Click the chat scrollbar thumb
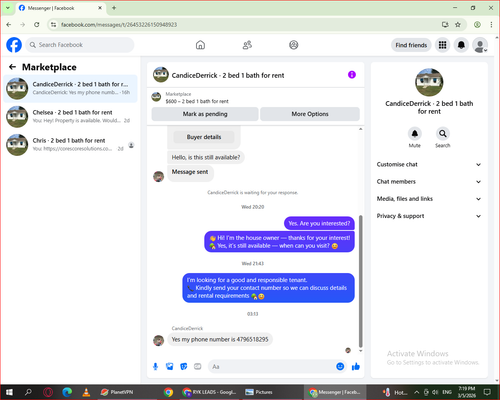This screenshot has width=500, height=400. (x=360, y=282)
